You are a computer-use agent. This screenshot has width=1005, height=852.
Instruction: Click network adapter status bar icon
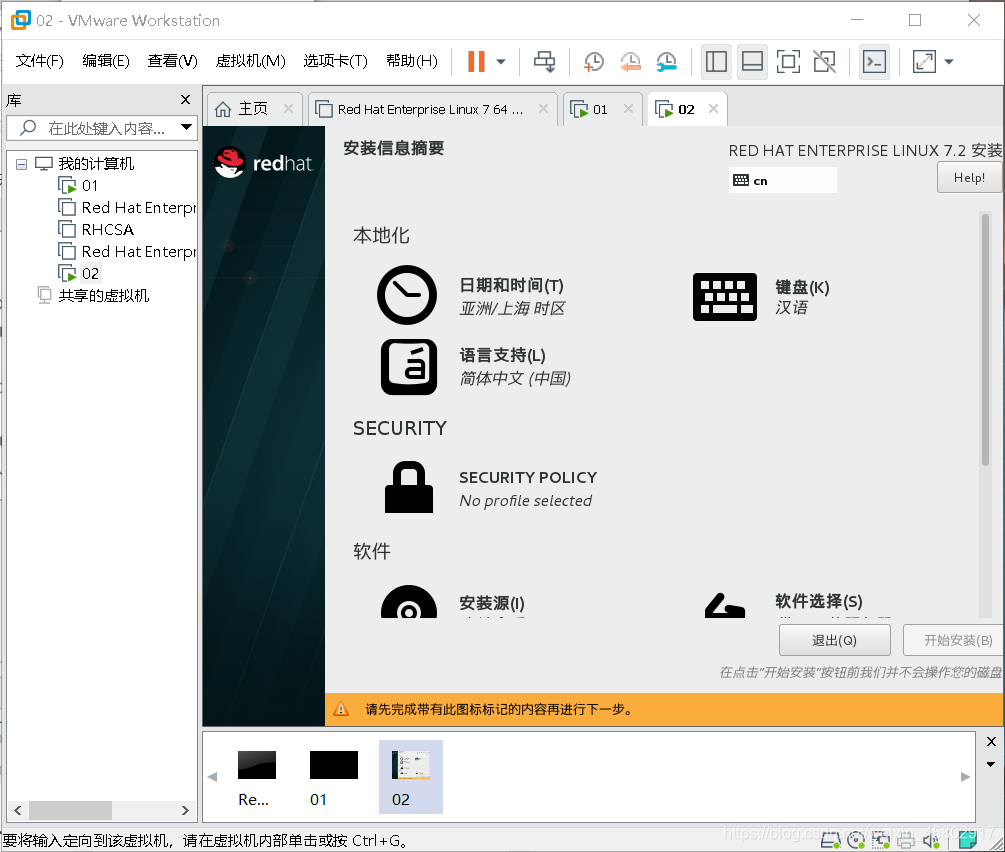[881, 840]
